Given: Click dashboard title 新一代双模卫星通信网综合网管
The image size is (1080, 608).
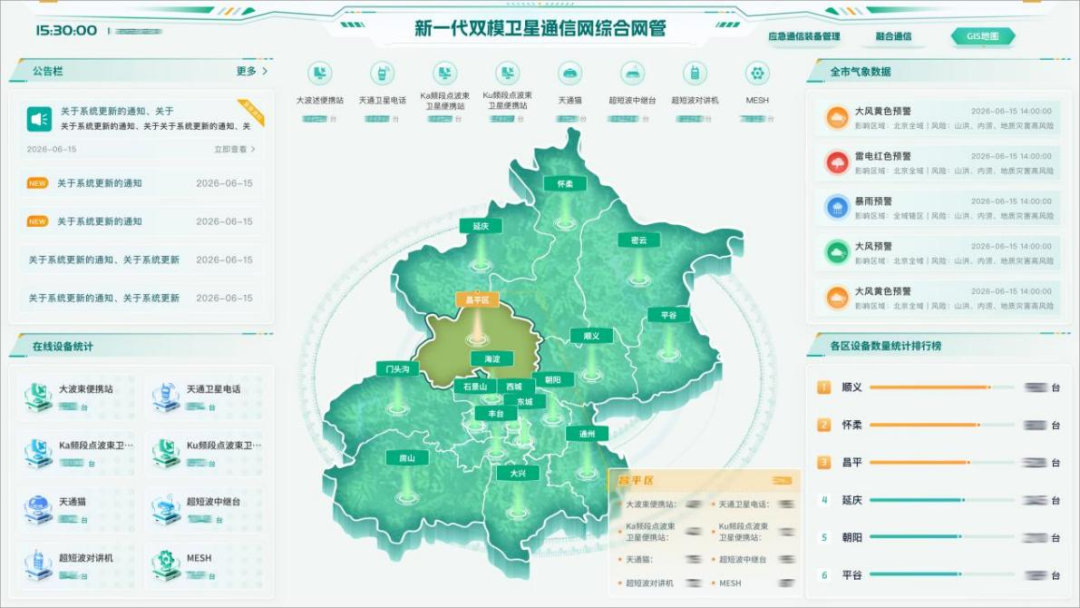Looking at the screenshot, I should pos(540,28).
